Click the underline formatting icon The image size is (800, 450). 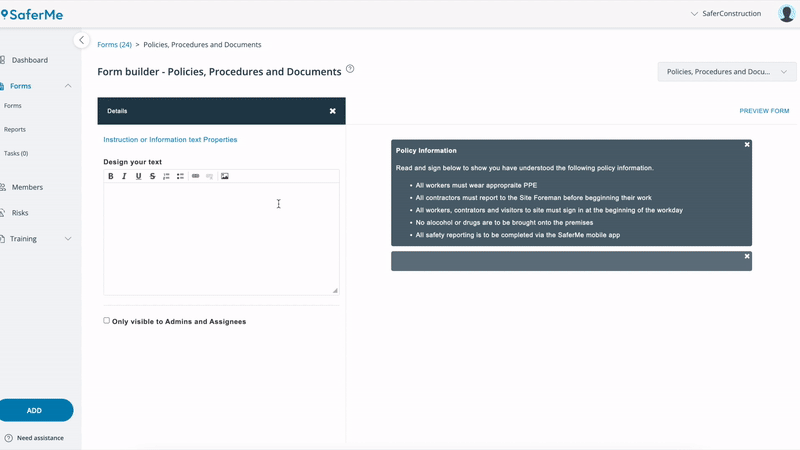138,176
